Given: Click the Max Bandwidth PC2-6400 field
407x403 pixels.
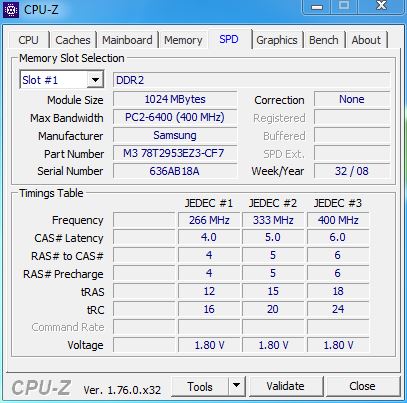Looking at the screenshot, I should [x=175, y=117].
